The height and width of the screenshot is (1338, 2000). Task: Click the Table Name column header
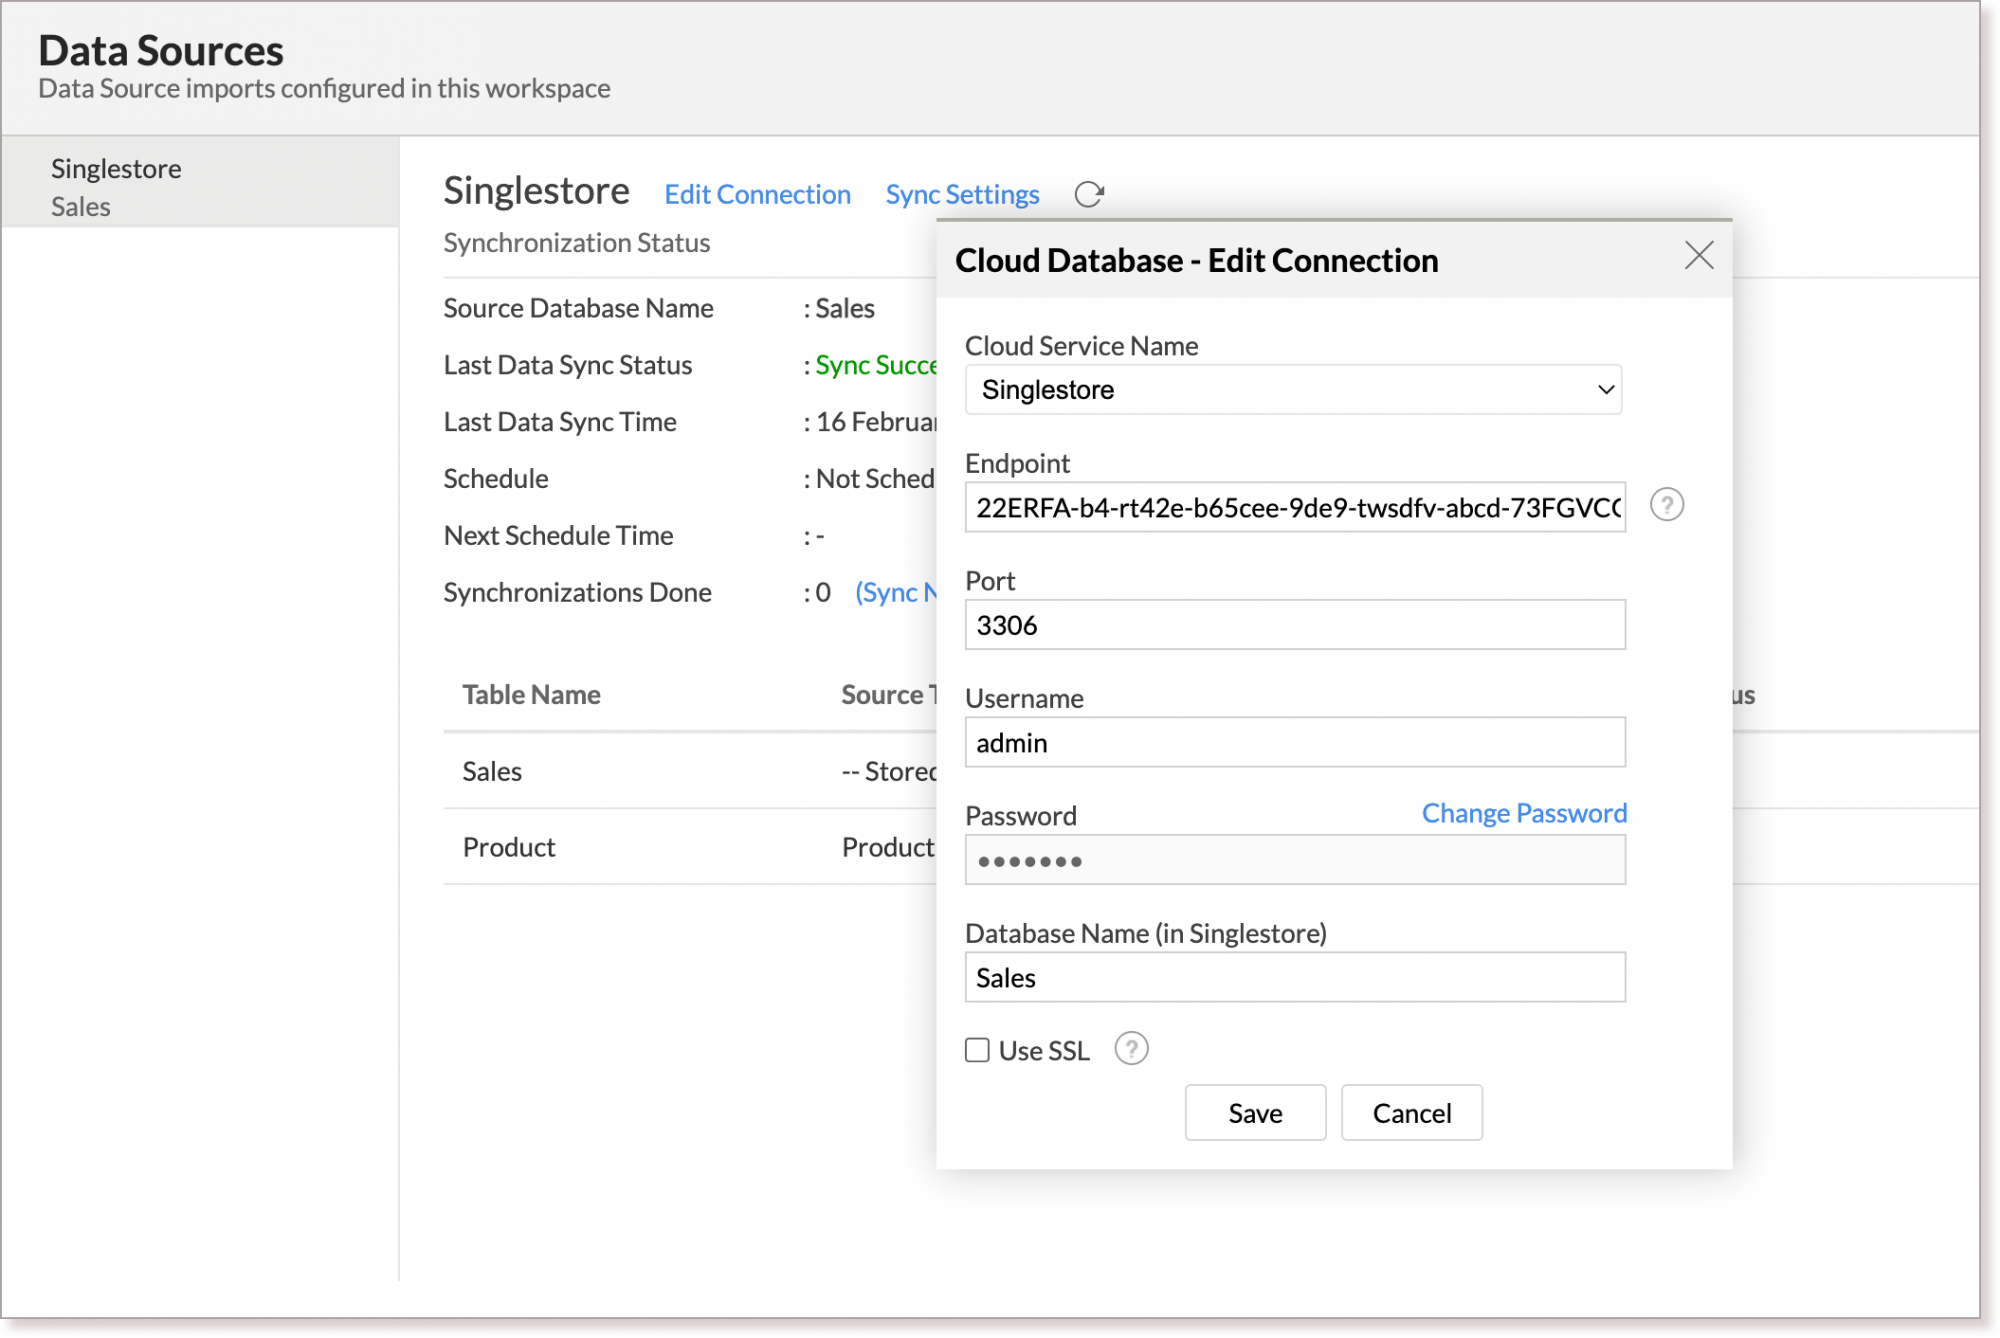[x=531, y=695]
